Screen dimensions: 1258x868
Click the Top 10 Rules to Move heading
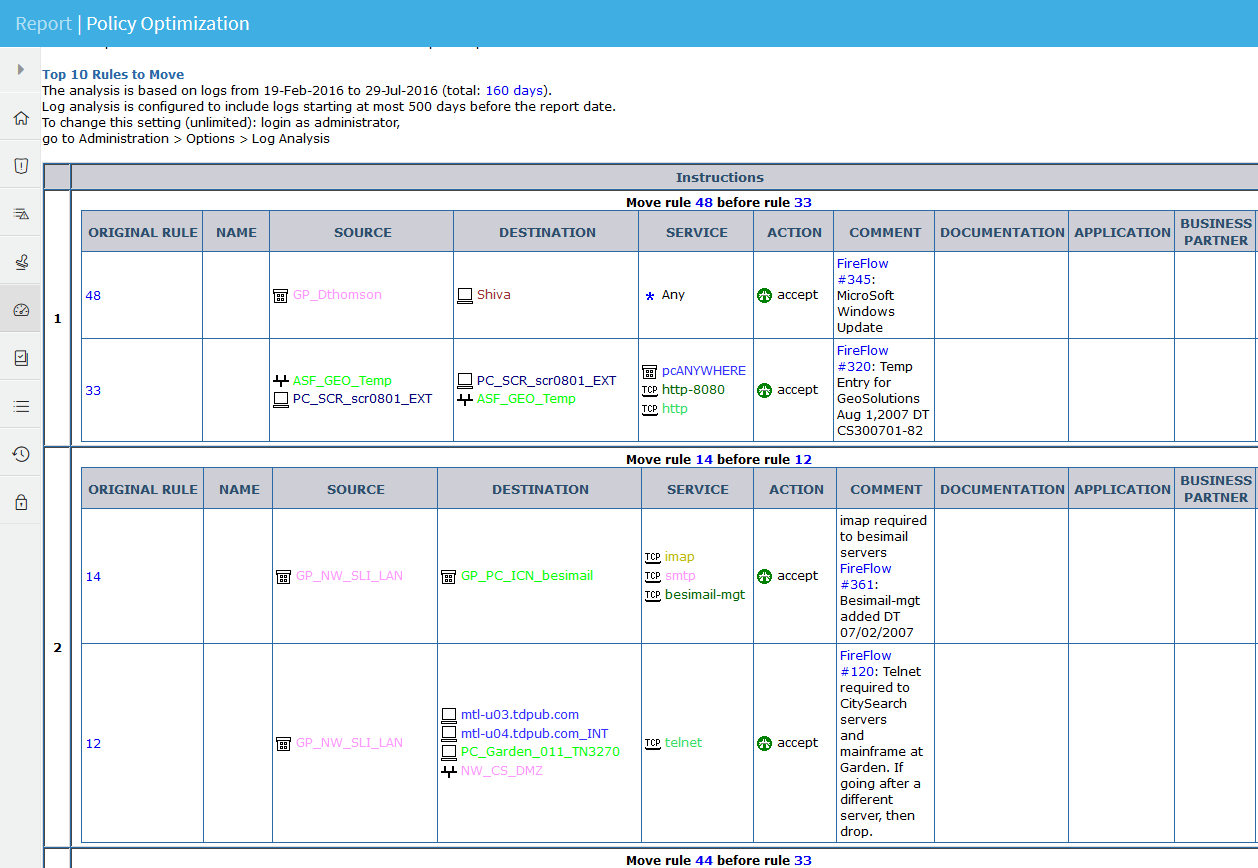point(113,75)
